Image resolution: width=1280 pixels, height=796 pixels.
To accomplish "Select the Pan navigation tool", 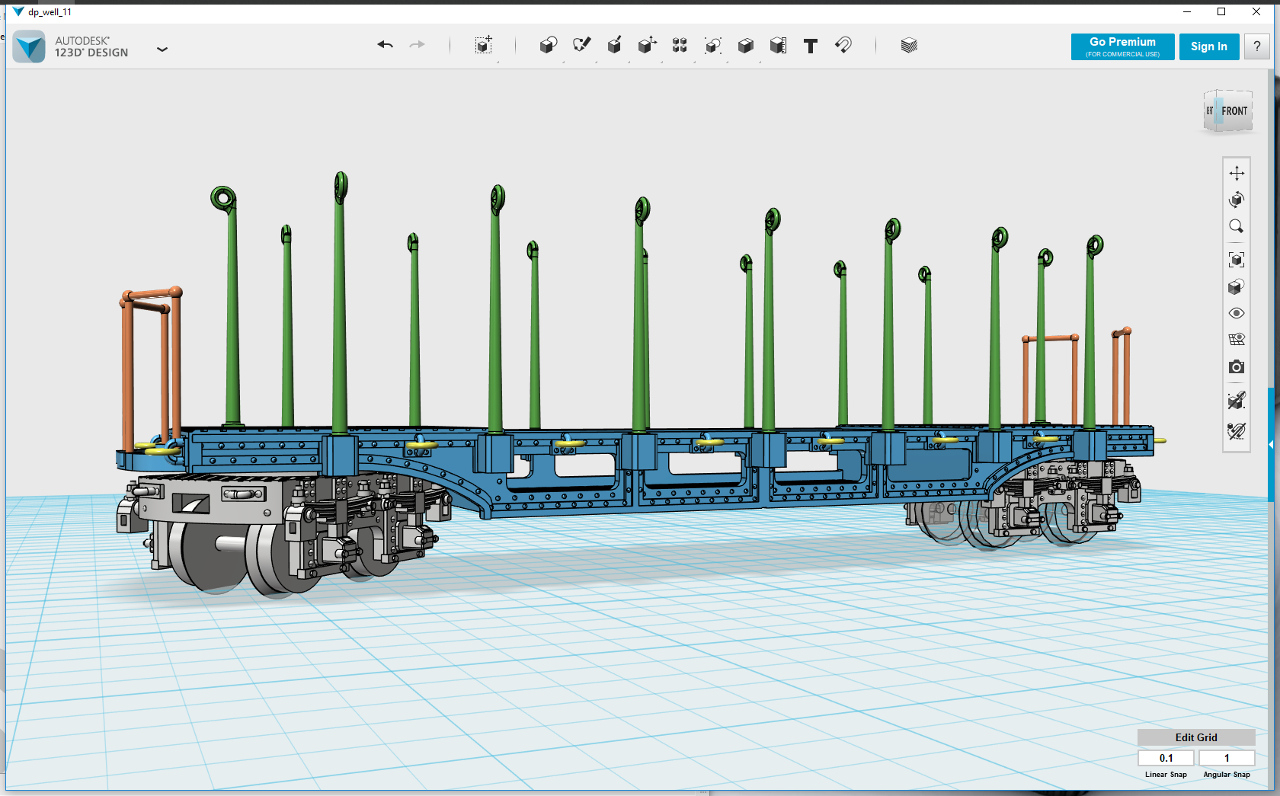I will click(x=1236, y=173).
